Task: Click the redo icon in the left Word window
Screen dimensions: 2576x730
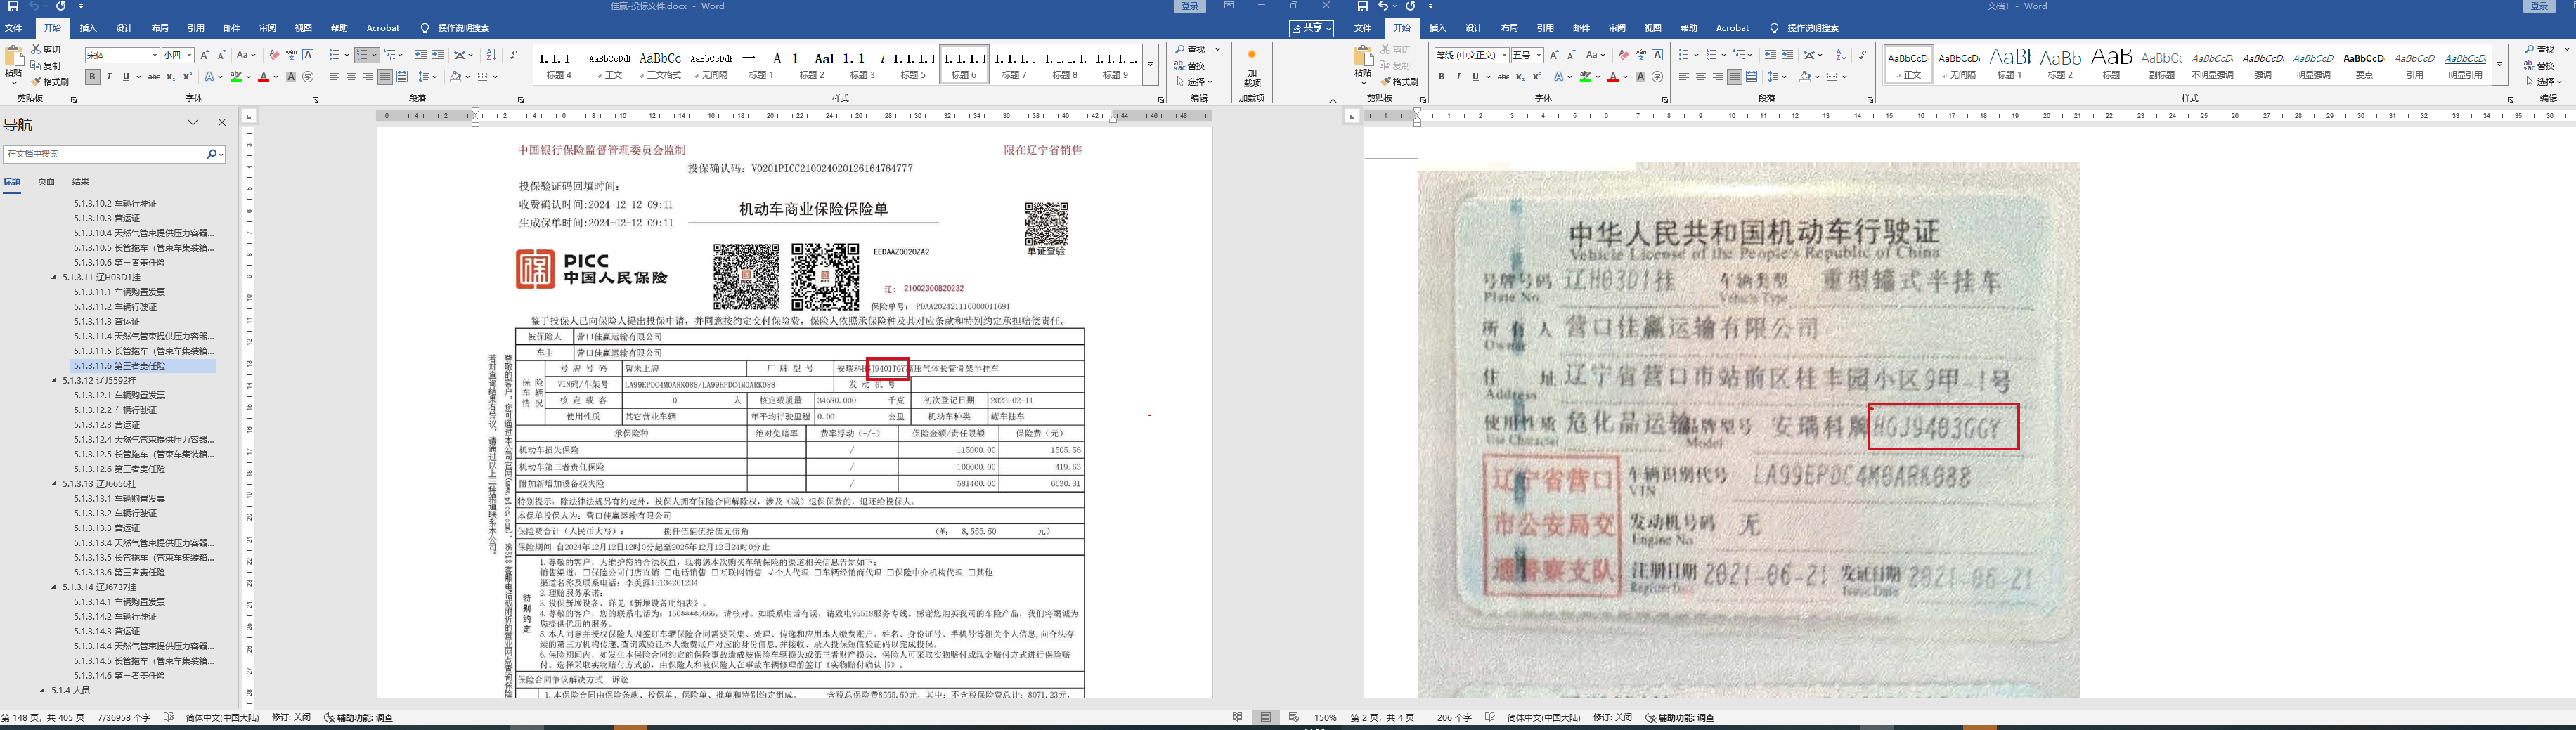Action: 61,6
